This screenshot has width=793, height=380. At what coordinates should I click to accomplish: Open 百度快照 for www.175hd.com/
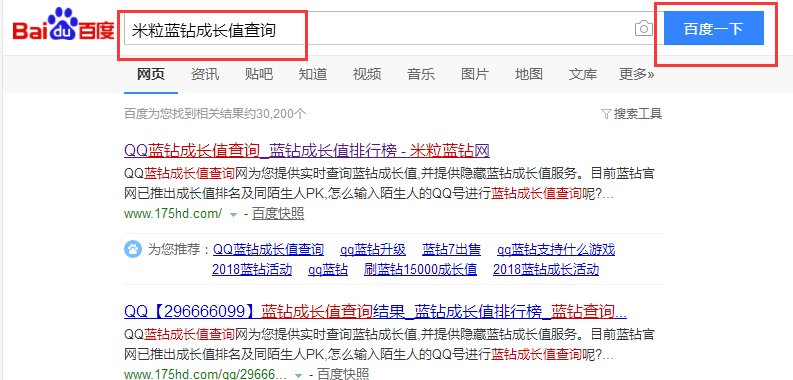click(278, 214)
